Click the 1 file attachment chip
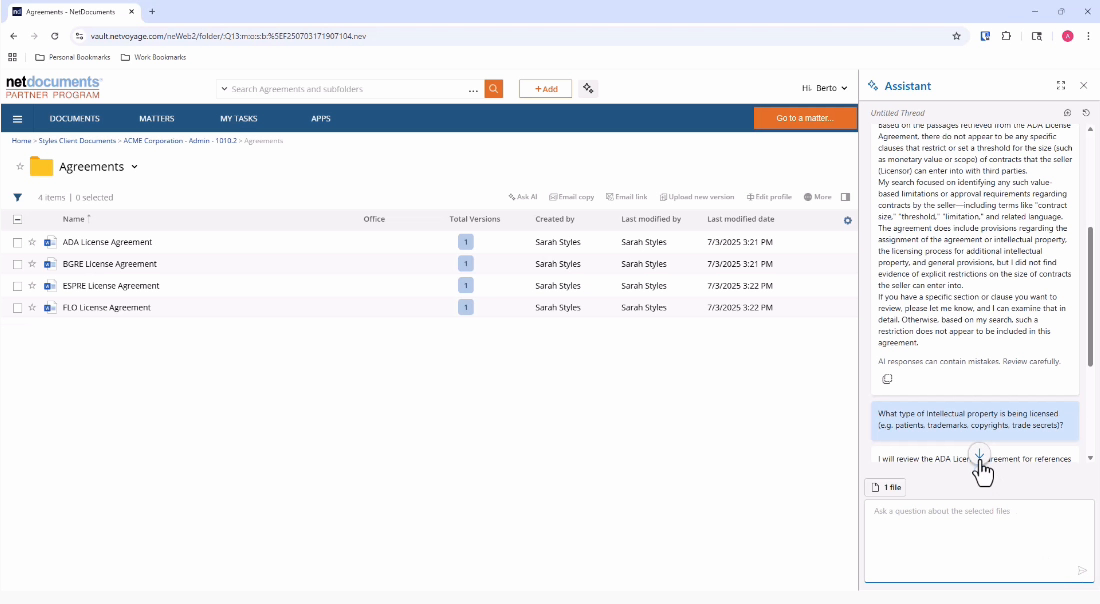Viewport: 1100px width, 604px height. click(x=886, y=487)
